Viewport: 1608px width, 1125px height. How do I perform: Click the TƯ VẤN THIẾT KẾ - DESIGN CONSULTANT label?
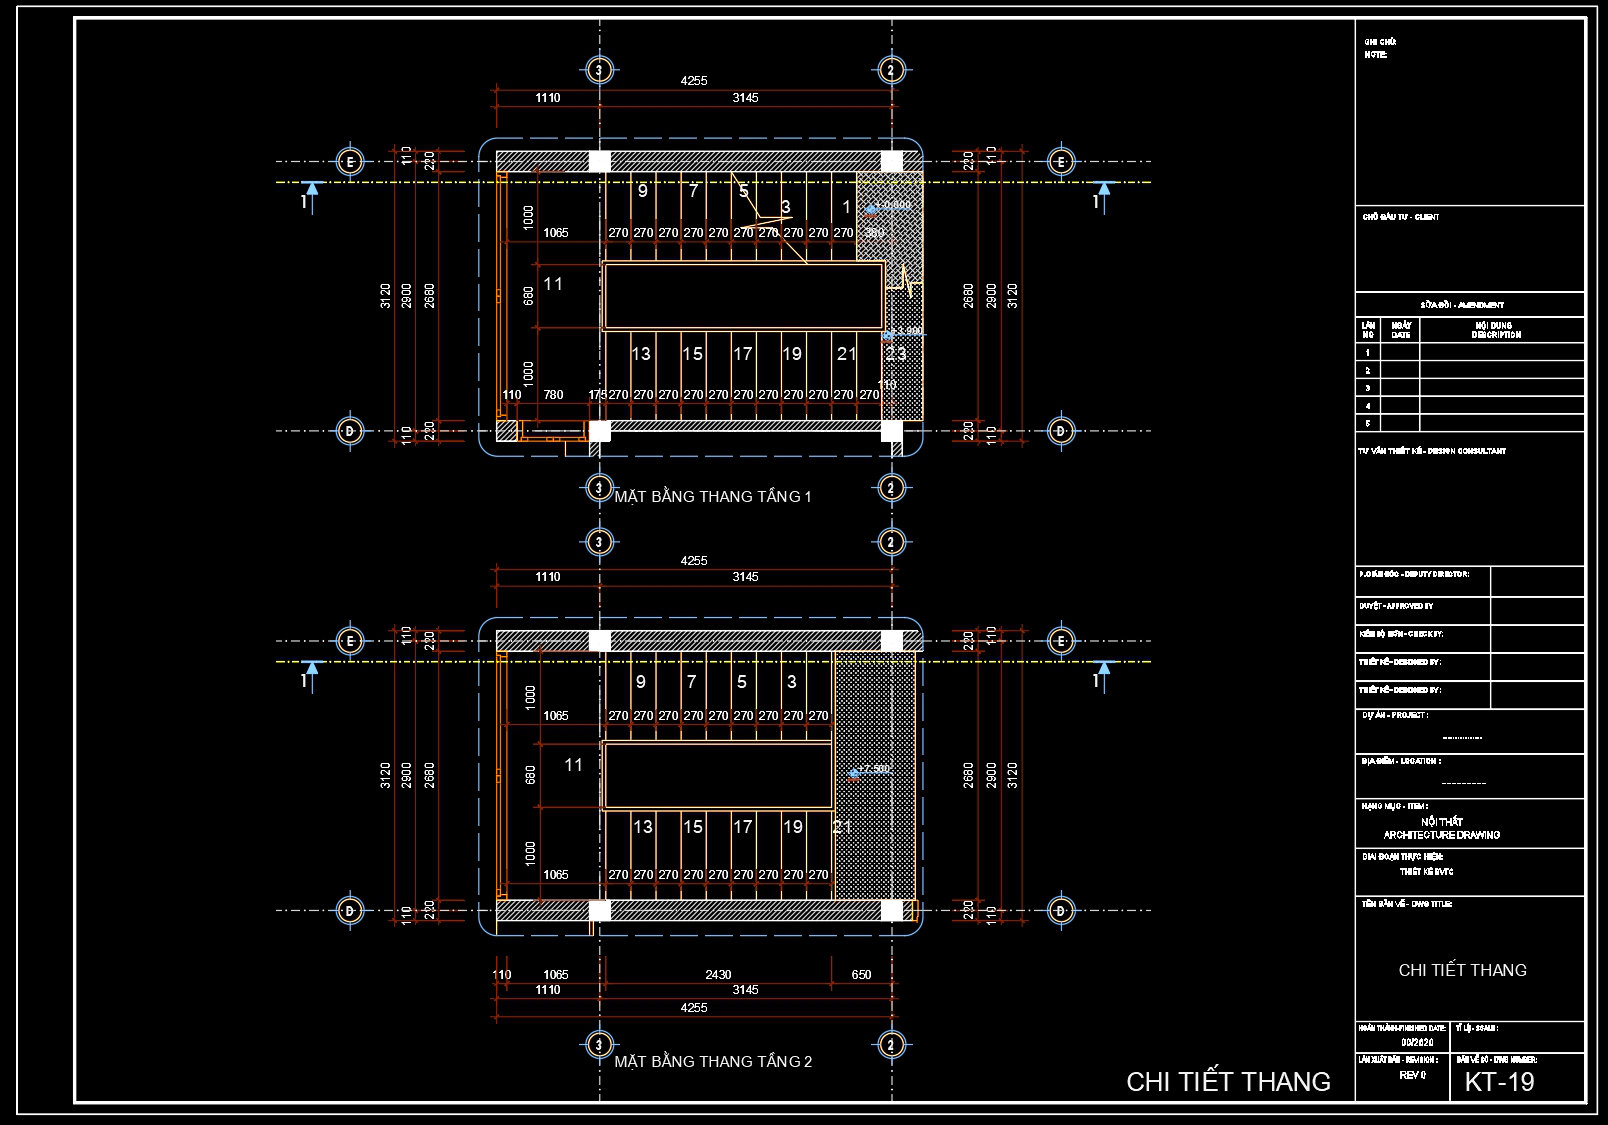(x=1431, y=451)
